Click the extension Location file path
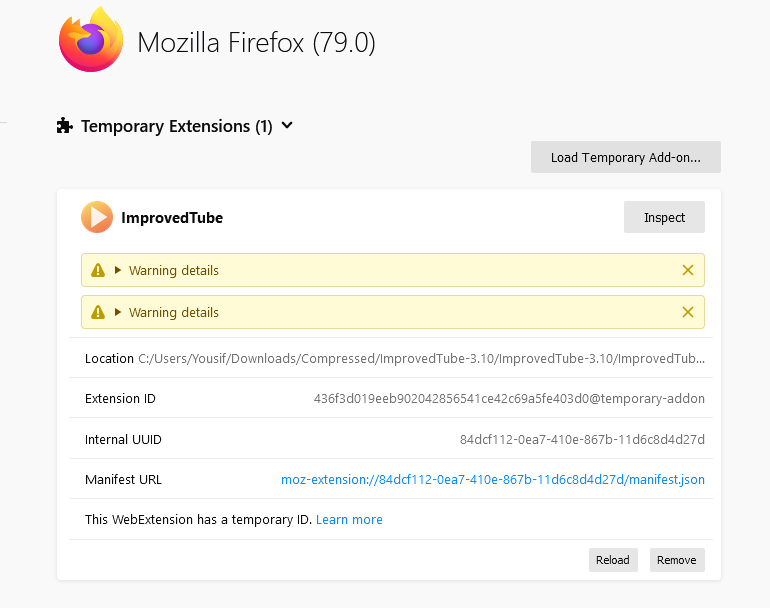 421,358
